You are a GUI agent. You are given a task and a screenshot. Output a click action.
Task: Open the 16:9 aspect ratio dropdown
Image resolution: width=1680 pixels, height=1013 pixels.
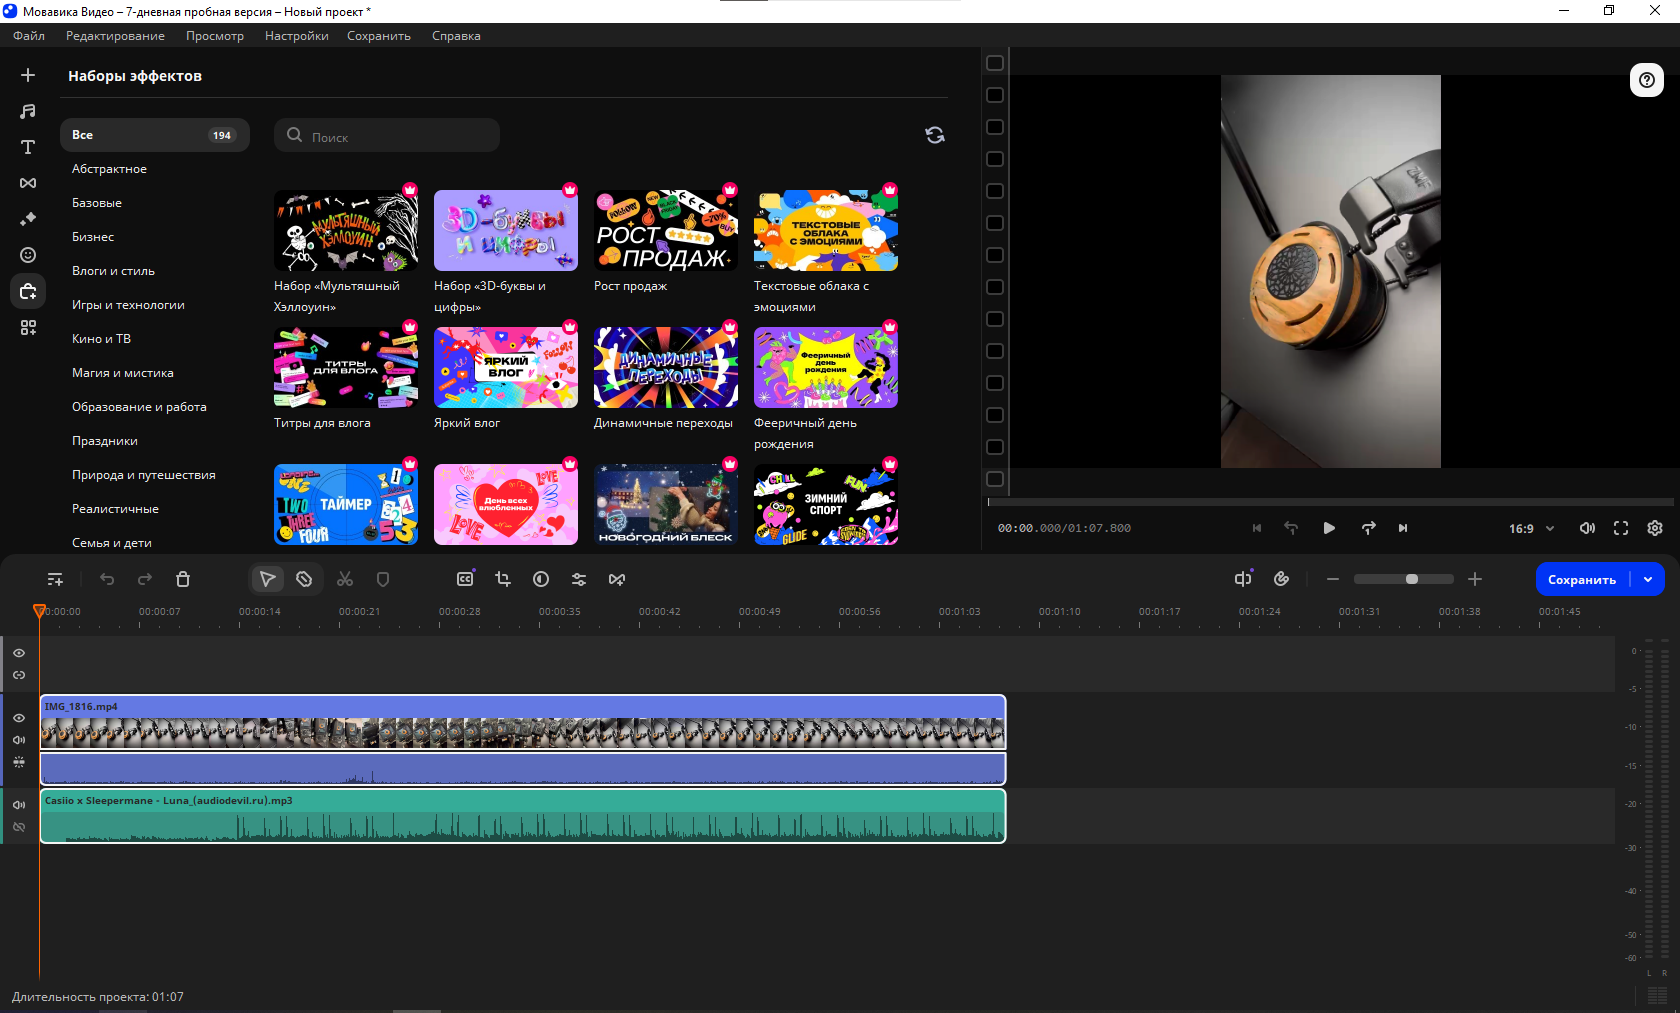click(x=1531, y=528)
